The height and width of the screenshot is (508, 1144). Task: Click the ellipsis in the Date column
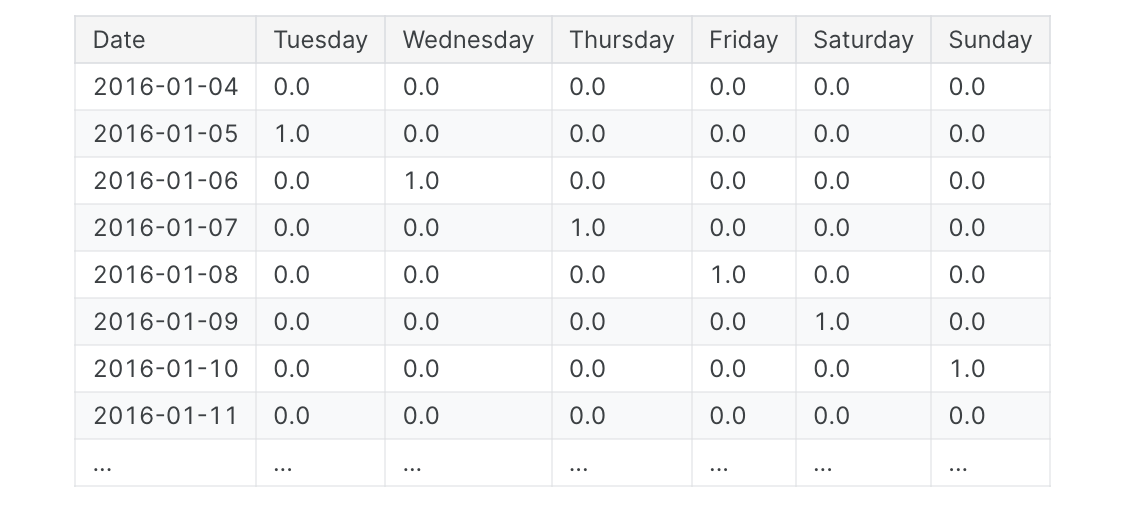pyautogui.click(x=102, y=464)
